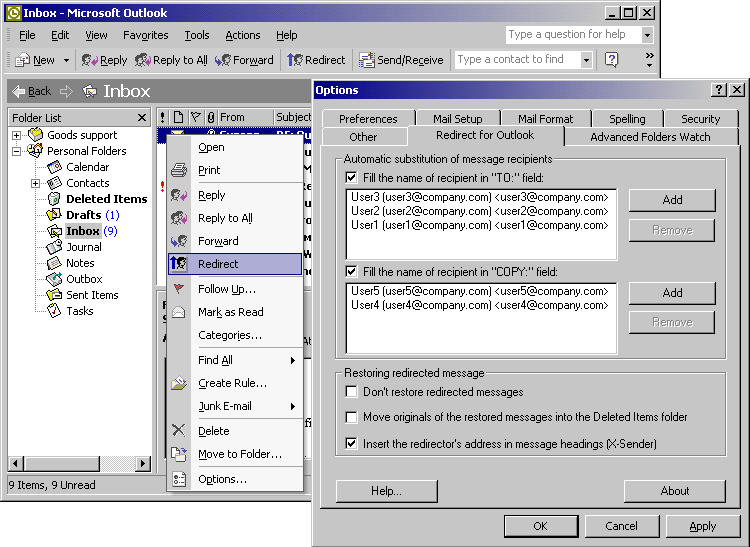This screenshot has height=547, width=750.
Task: Select the Inbox folder in tree
Action: click(82, 231)
